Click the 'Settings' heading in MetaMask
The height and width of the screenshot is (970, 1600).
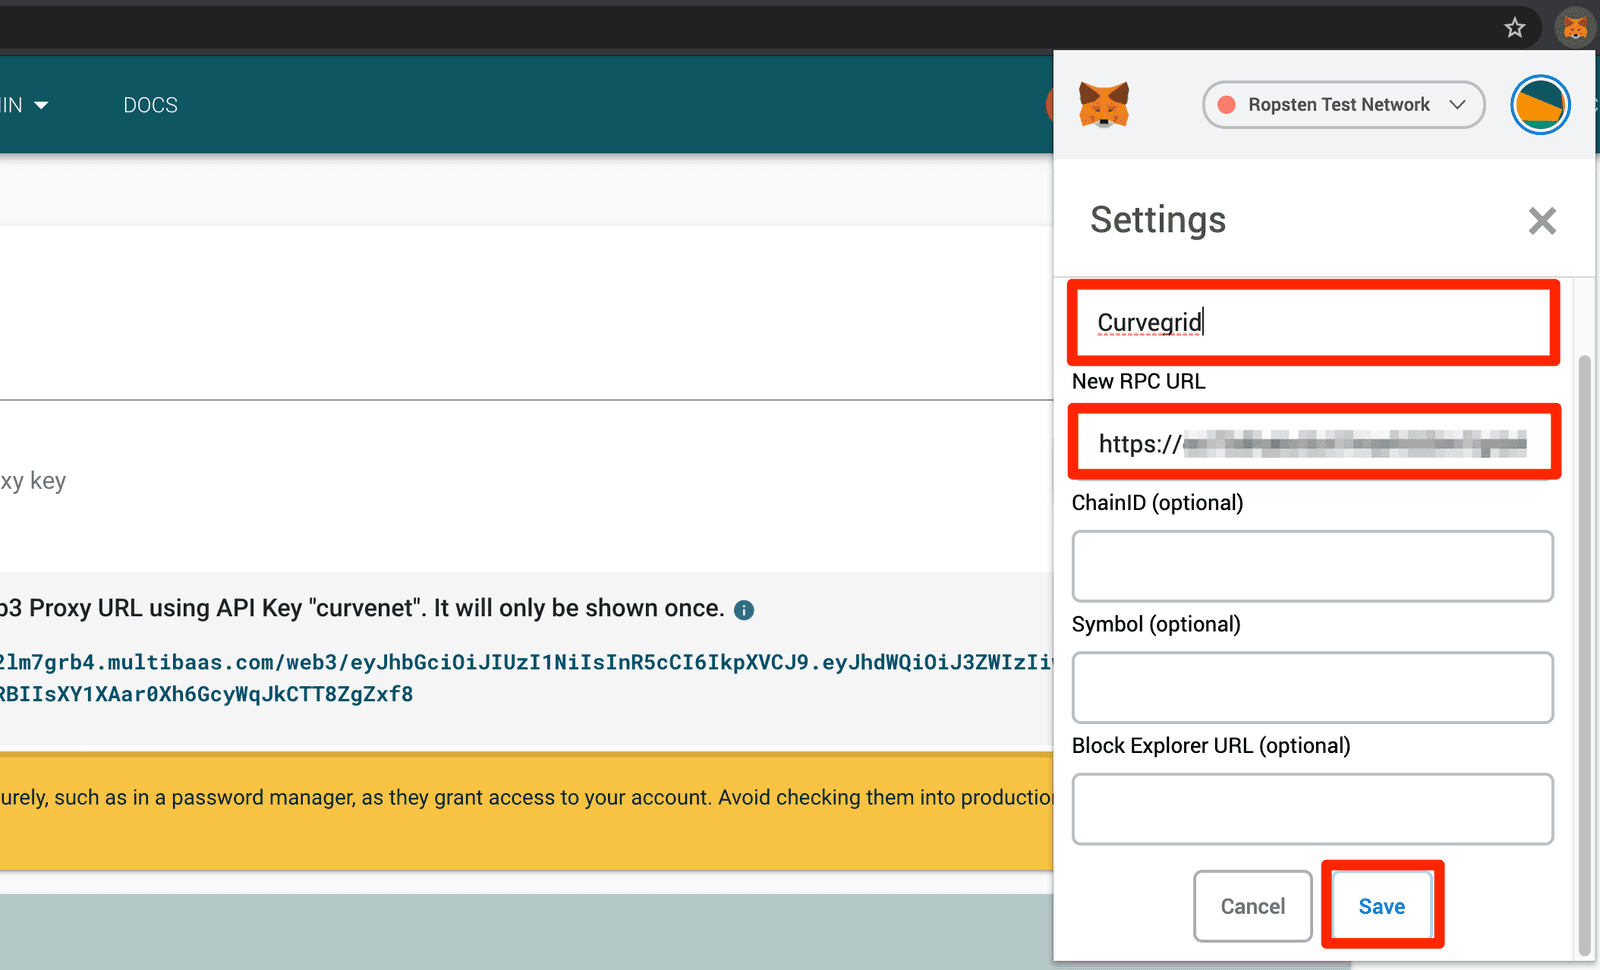1158,220
